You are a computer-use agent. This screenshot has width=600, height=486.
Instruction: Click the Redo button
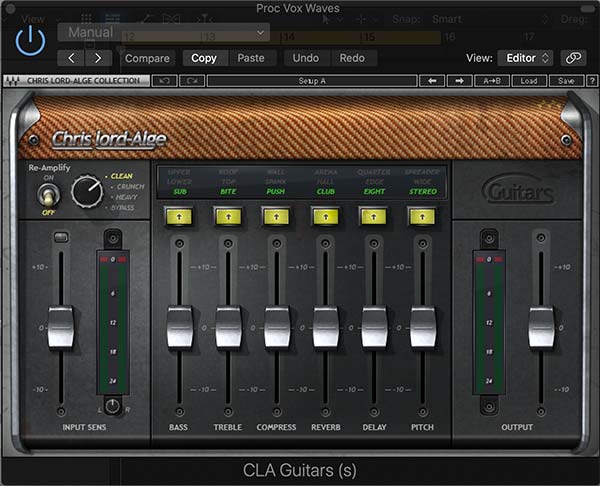coord(352,58)
